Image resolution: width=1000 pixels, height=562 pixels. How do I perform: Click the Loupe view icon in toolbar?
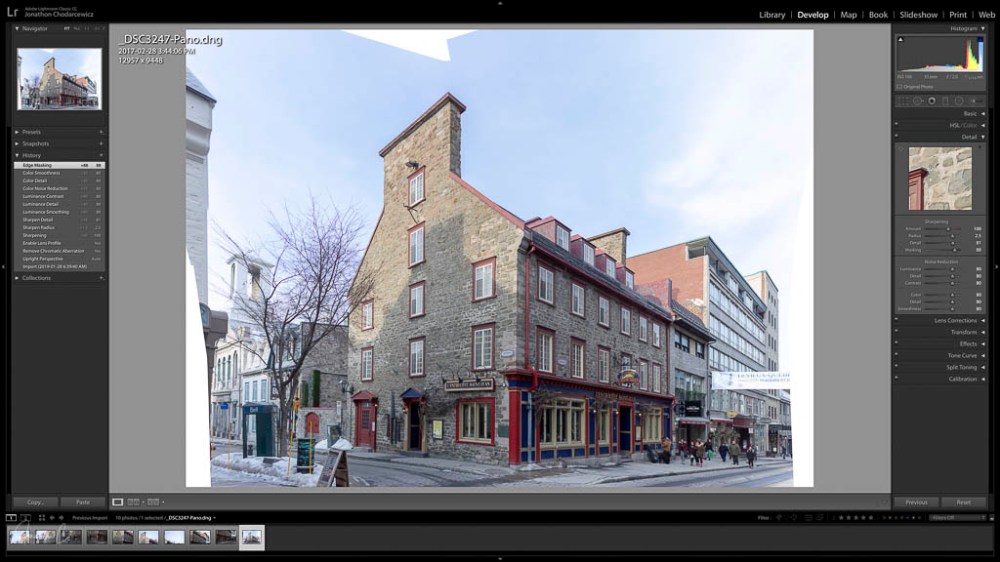118,502
